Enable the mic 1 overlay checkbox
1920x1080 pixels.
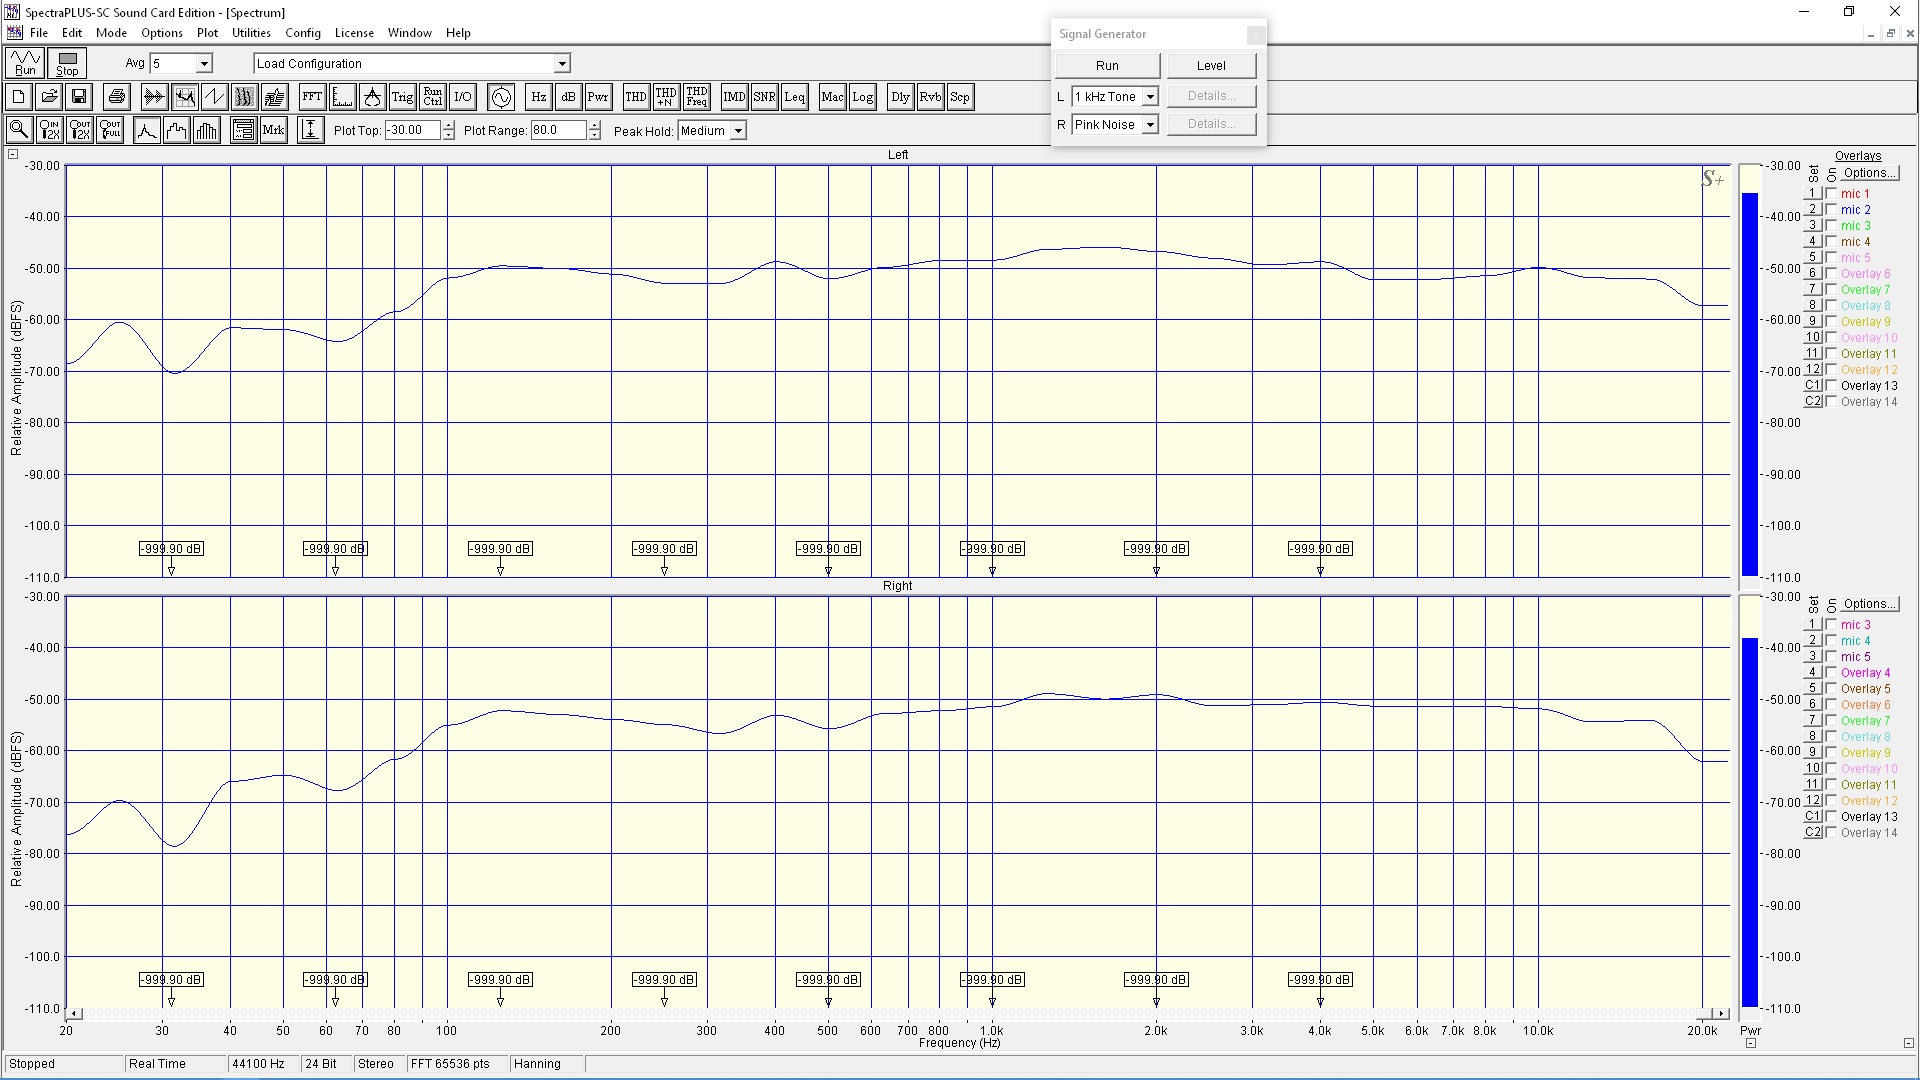[x=1831, y=193]
